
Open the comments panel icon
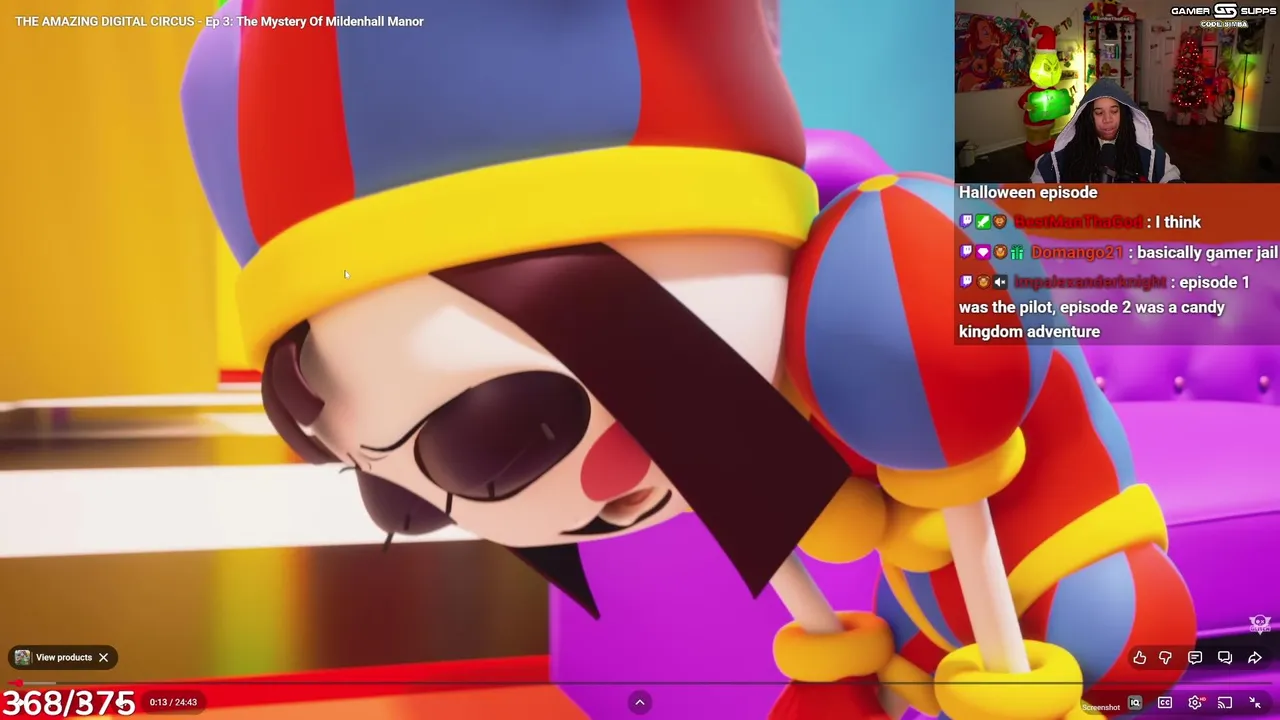(1195, 657)
